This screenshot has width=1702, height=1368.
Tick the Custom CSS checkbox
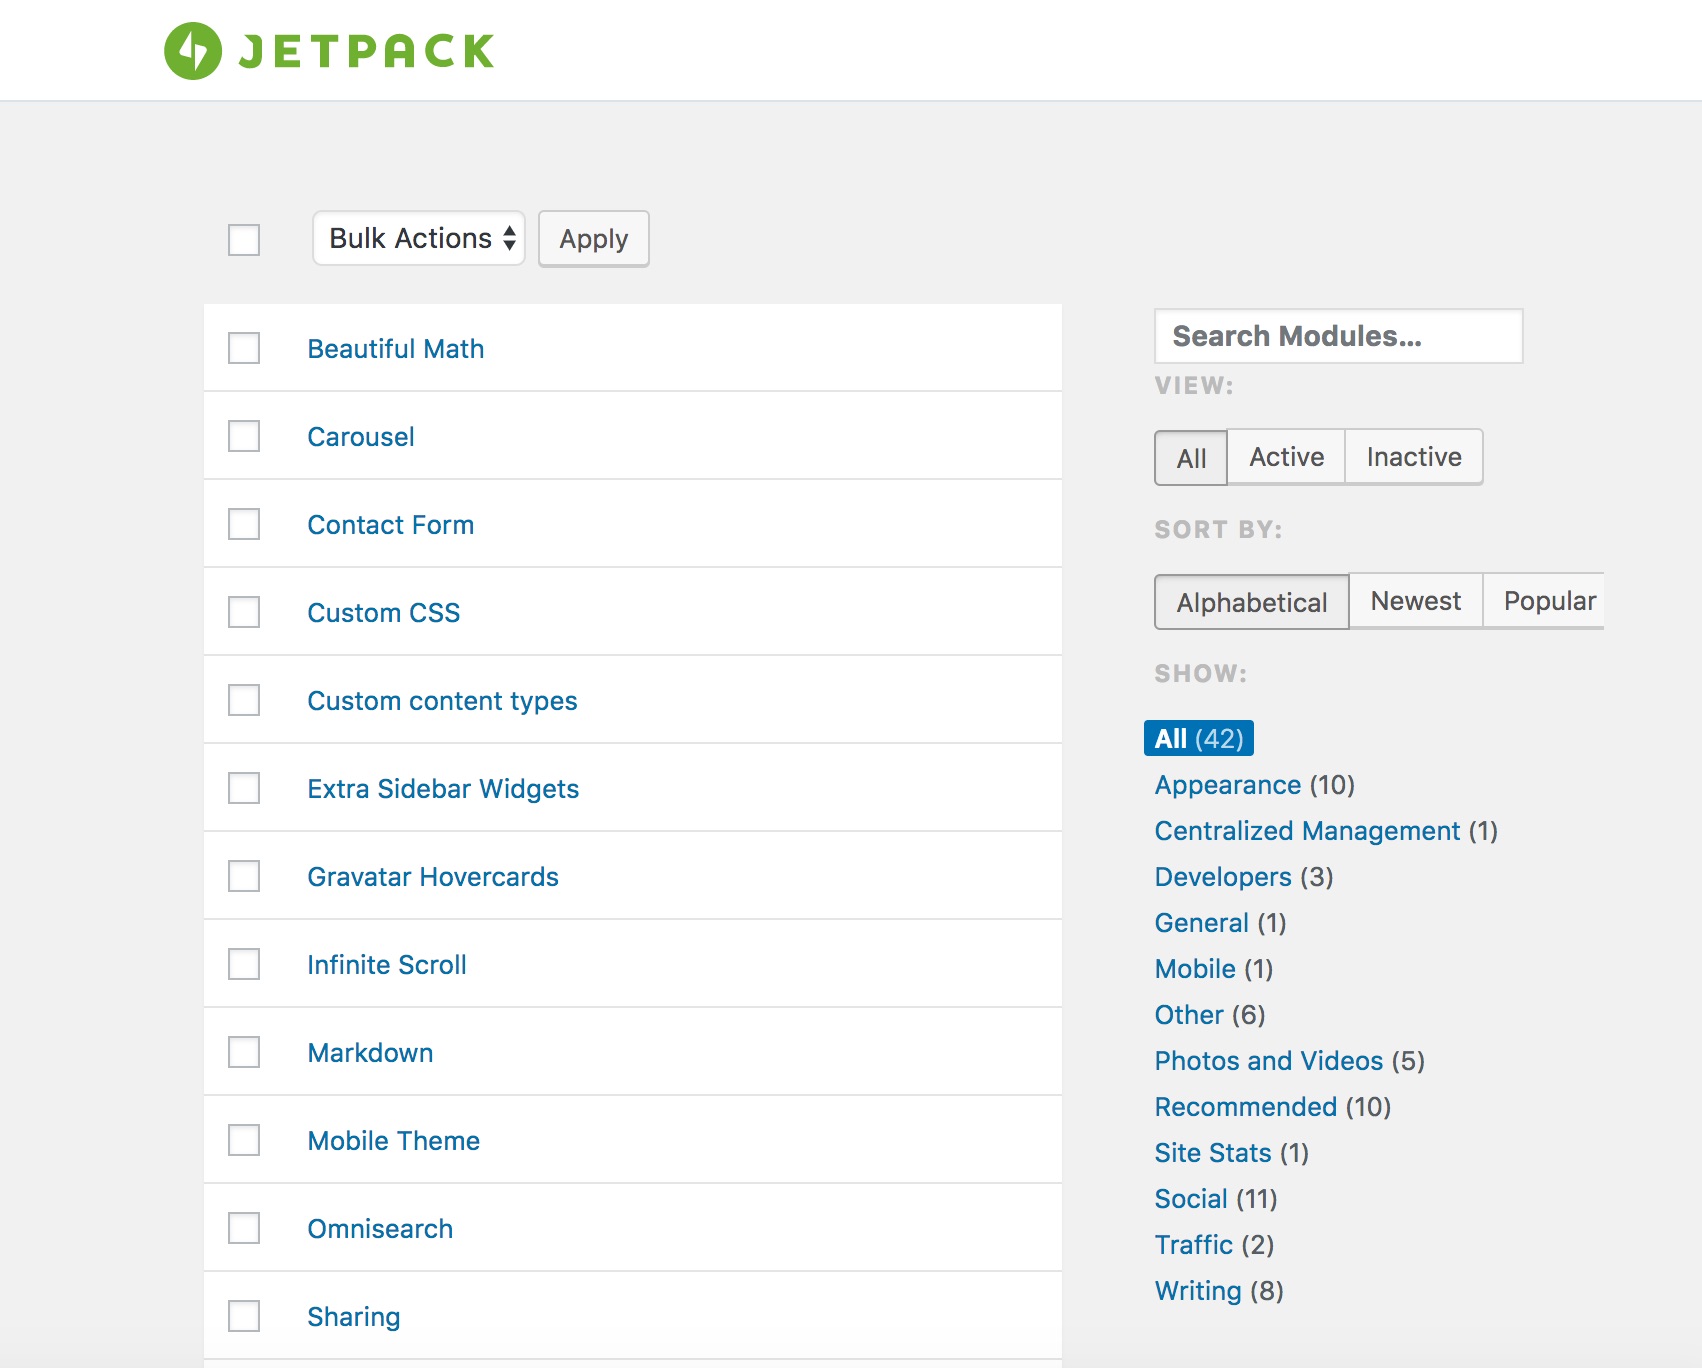tap(244, 612)
